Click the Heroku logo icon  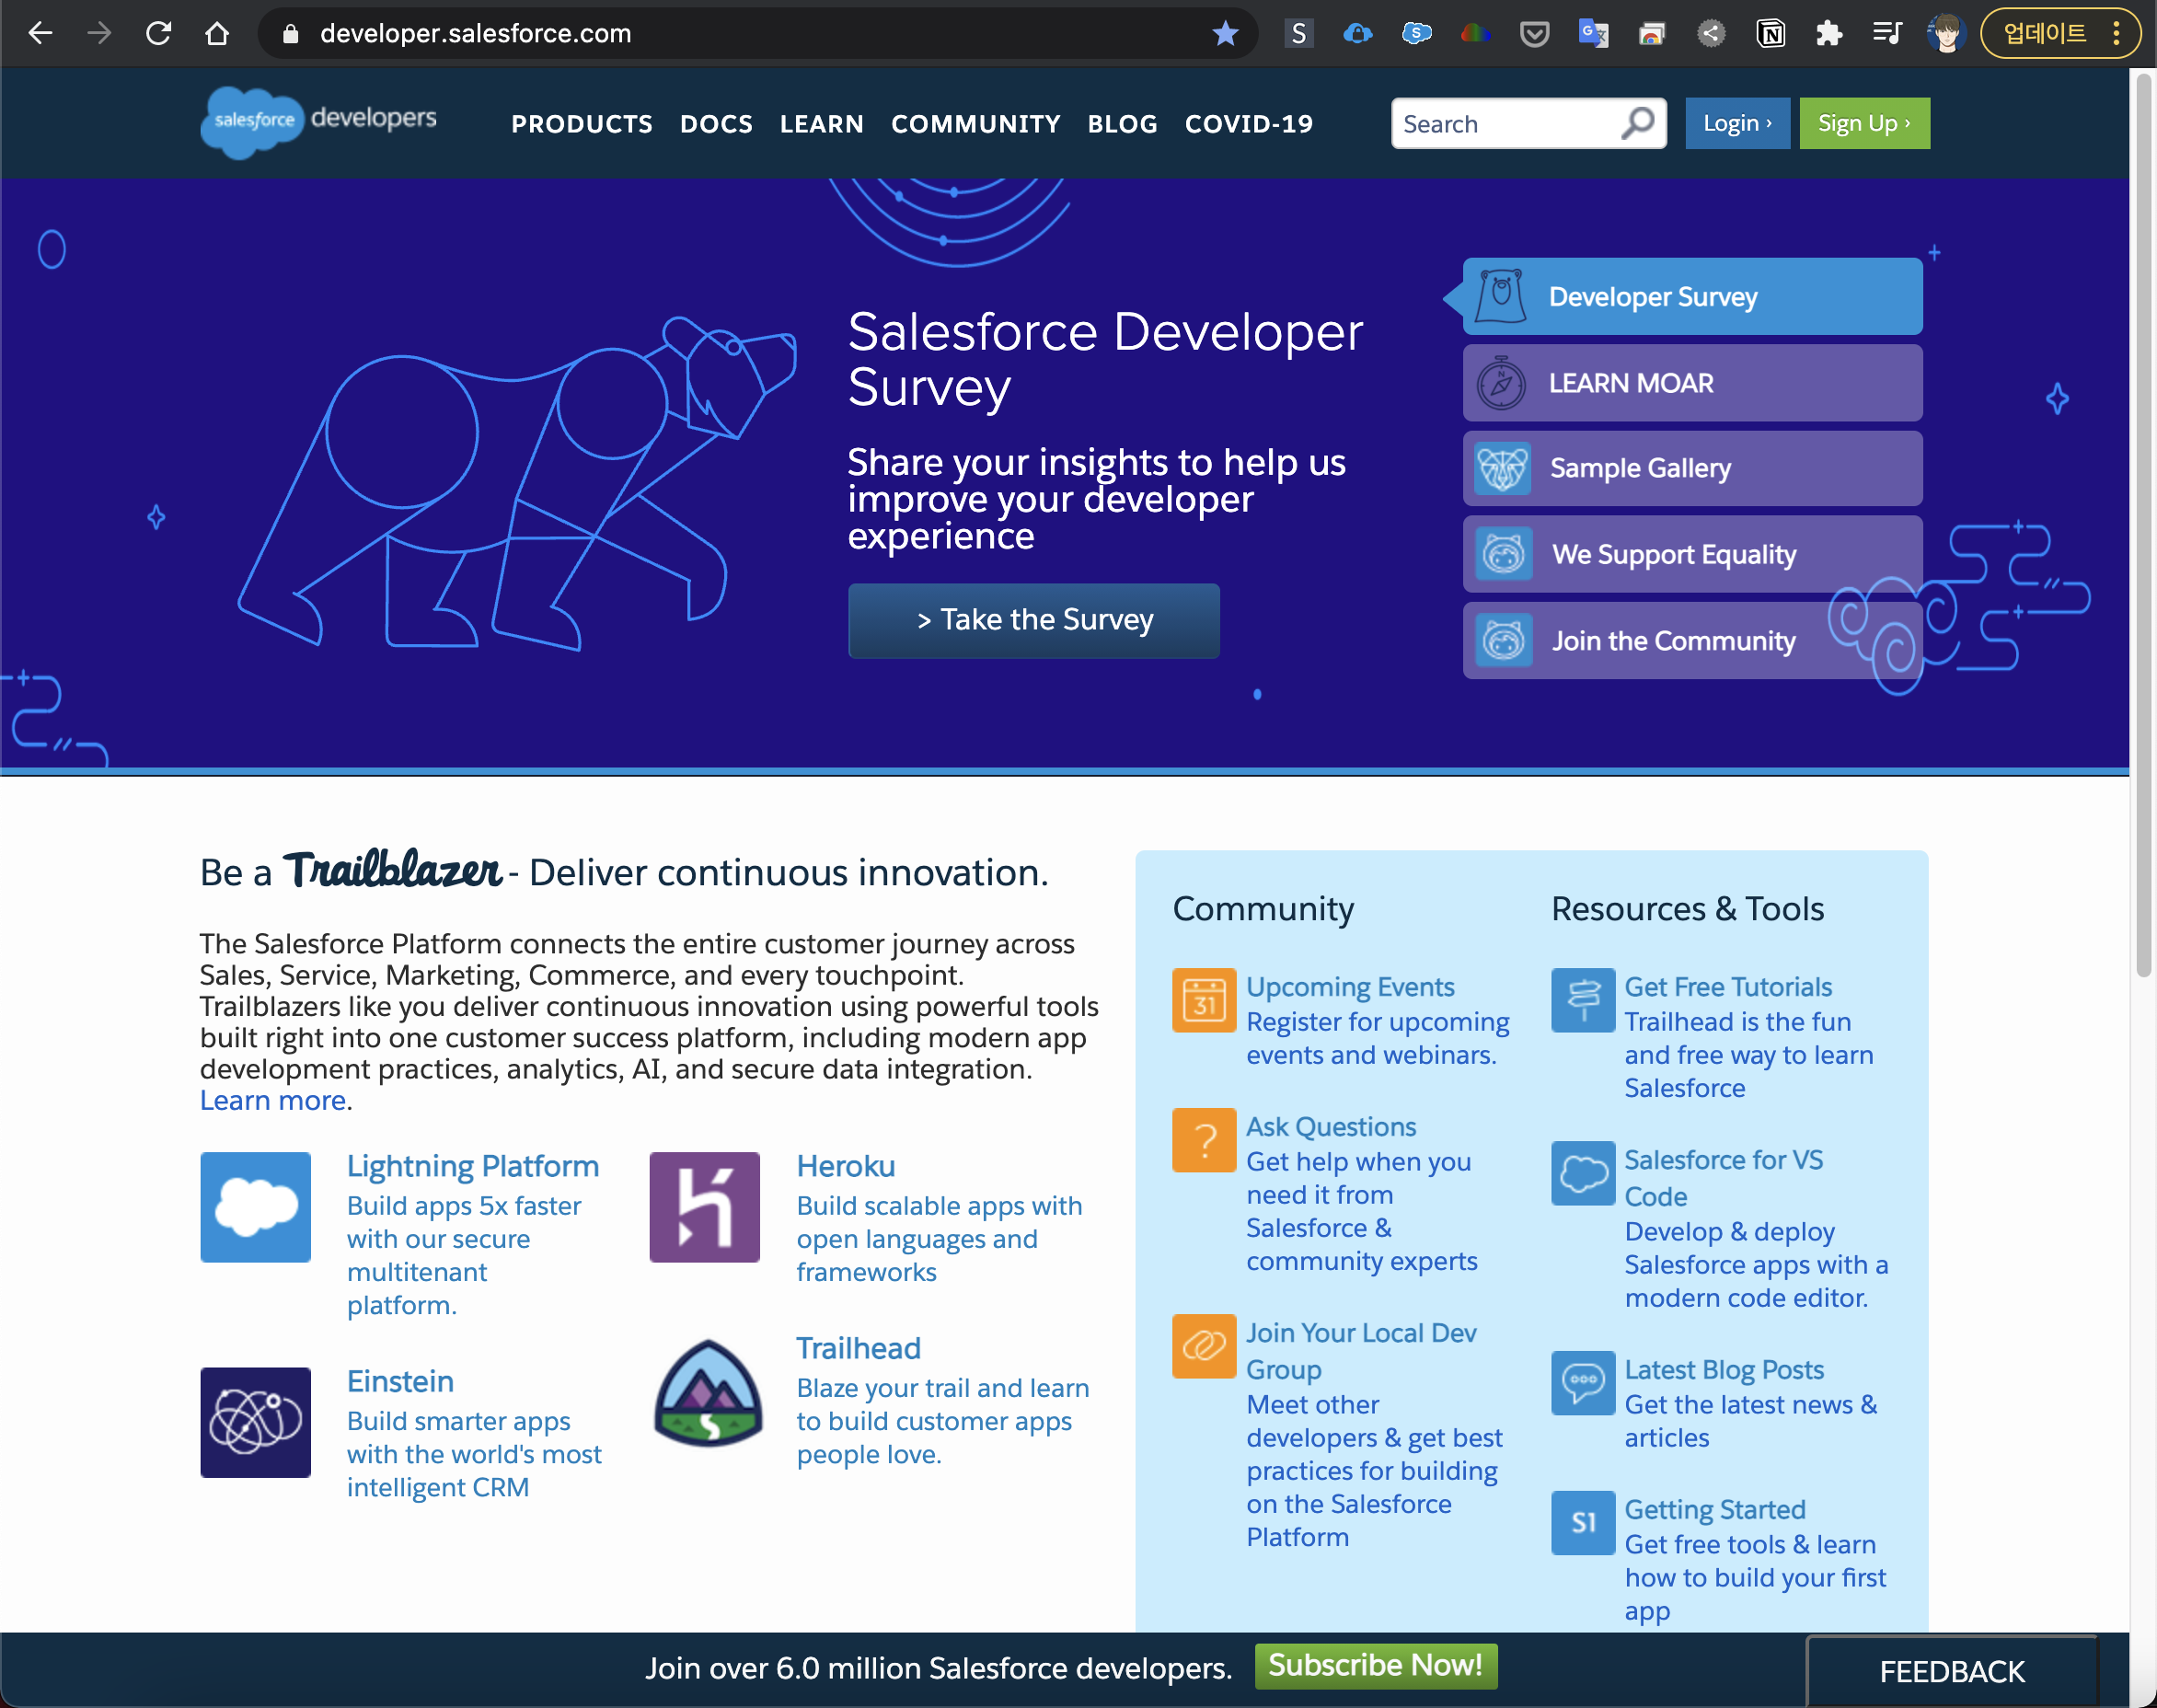point(704,1207)
